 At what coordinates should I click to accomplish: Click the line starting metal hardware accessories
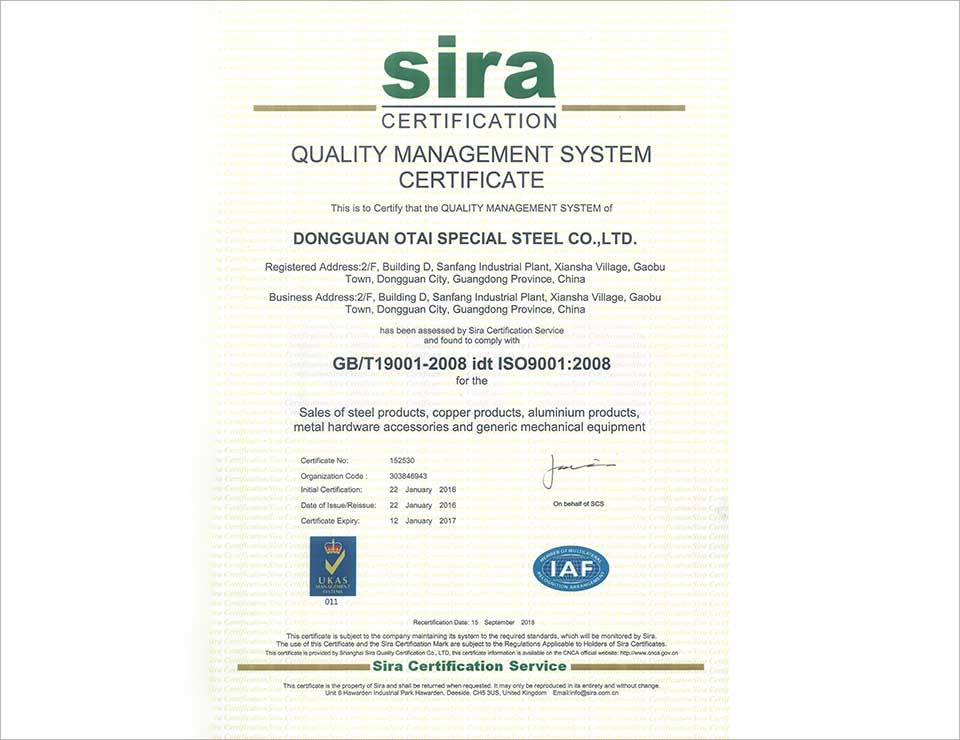coord(469,427)
